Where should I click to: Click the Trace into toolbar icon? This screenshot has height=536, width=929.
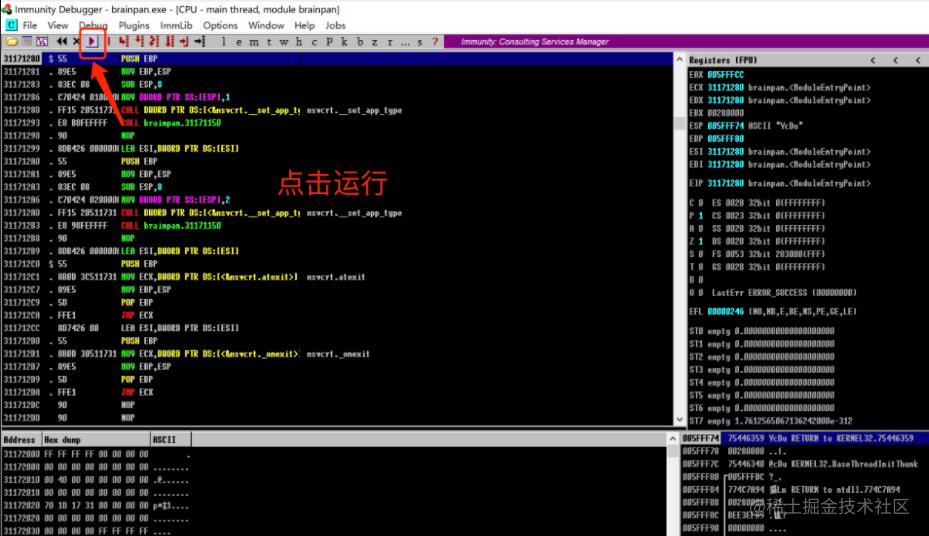click(x=154, y=41)
